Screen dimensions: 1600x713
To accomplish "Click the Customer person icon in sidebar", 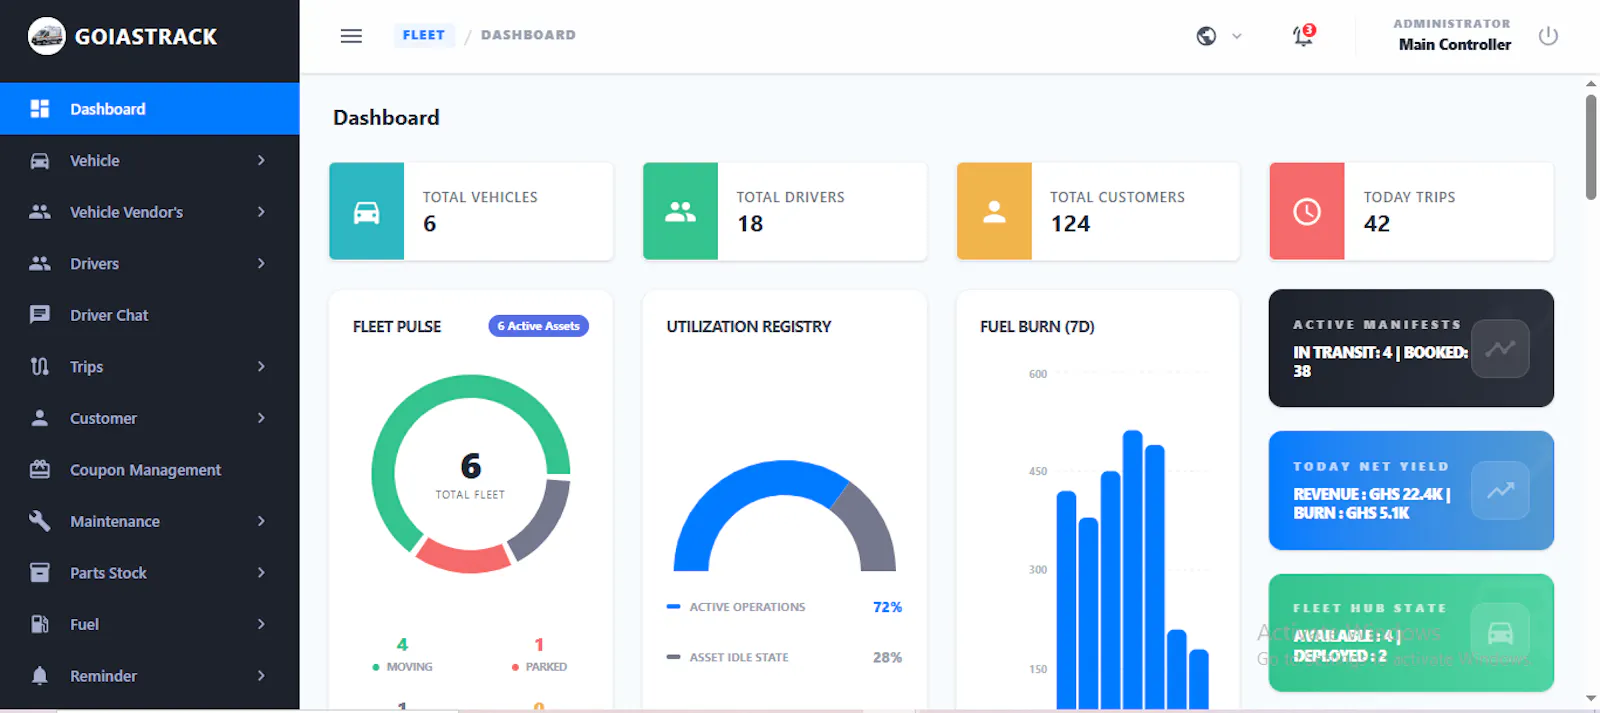I will (40, 418).
